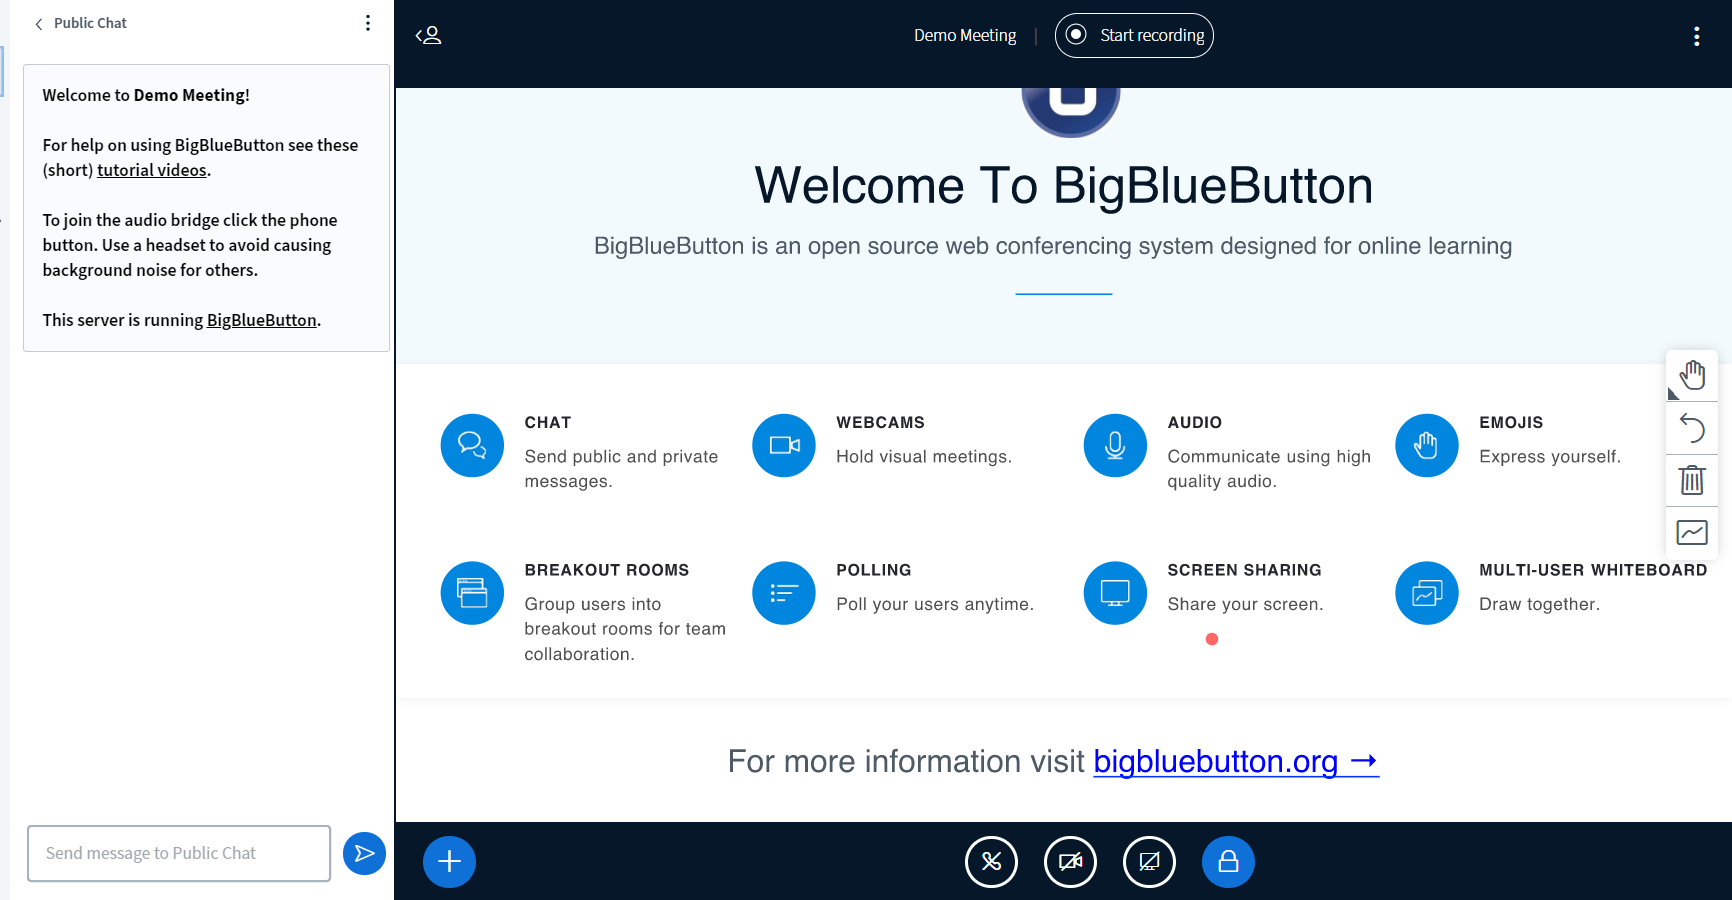Clear all whiteboard annotations with the trash icon
Image resolution: width=1732 pixels, height=900 pixels.
click(x=1692, y=480)
